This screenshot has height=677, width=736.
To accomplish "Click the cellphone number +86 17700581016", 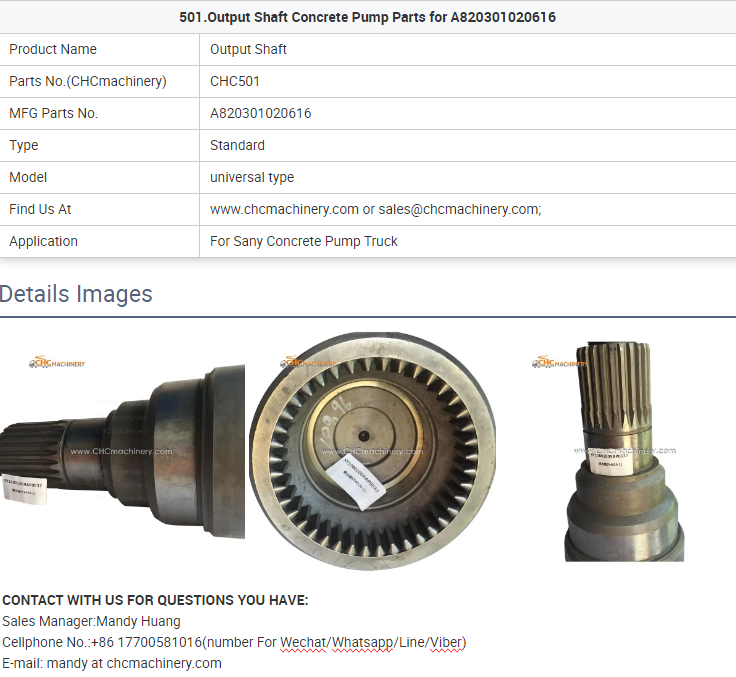I will pos(146,642).
